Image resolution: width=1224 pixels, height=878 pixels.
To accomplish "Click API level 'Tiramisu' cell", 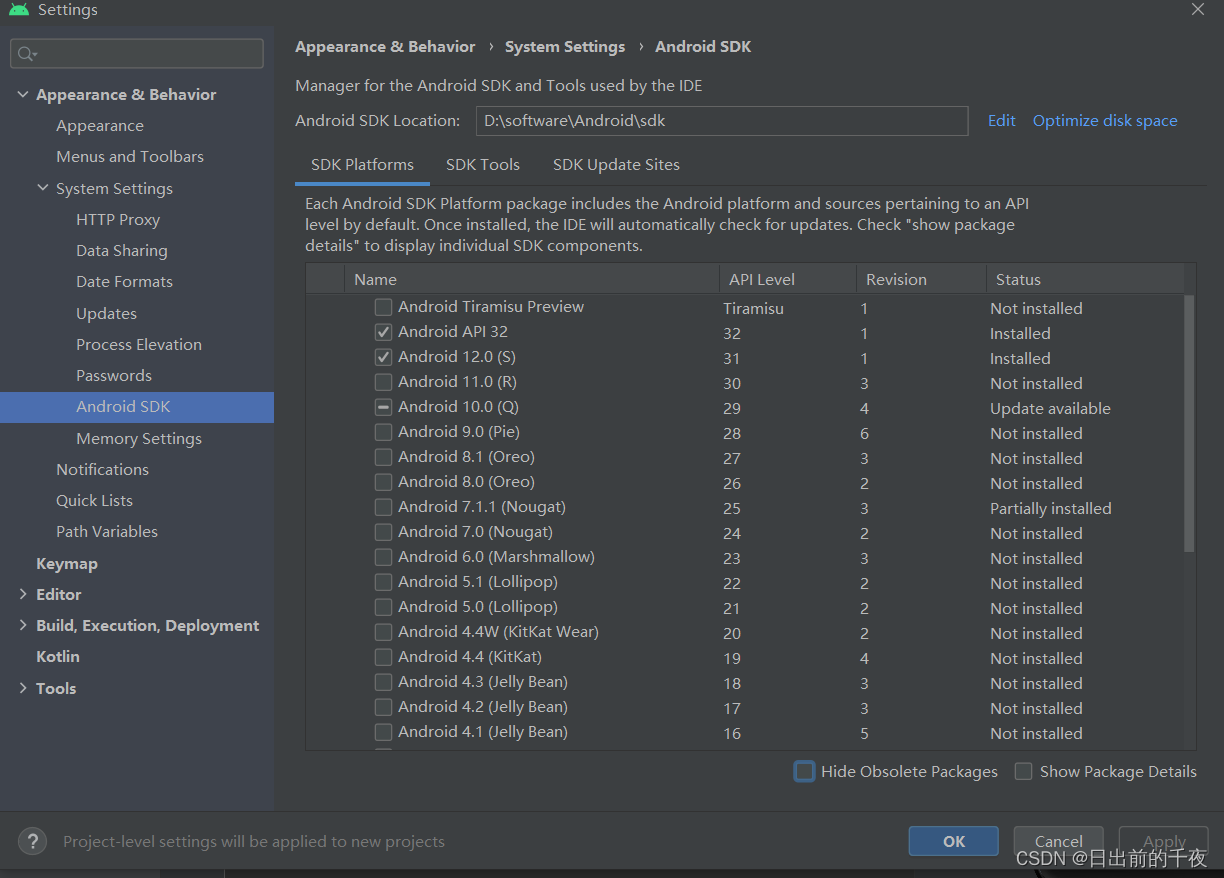I will pos(754,308).
